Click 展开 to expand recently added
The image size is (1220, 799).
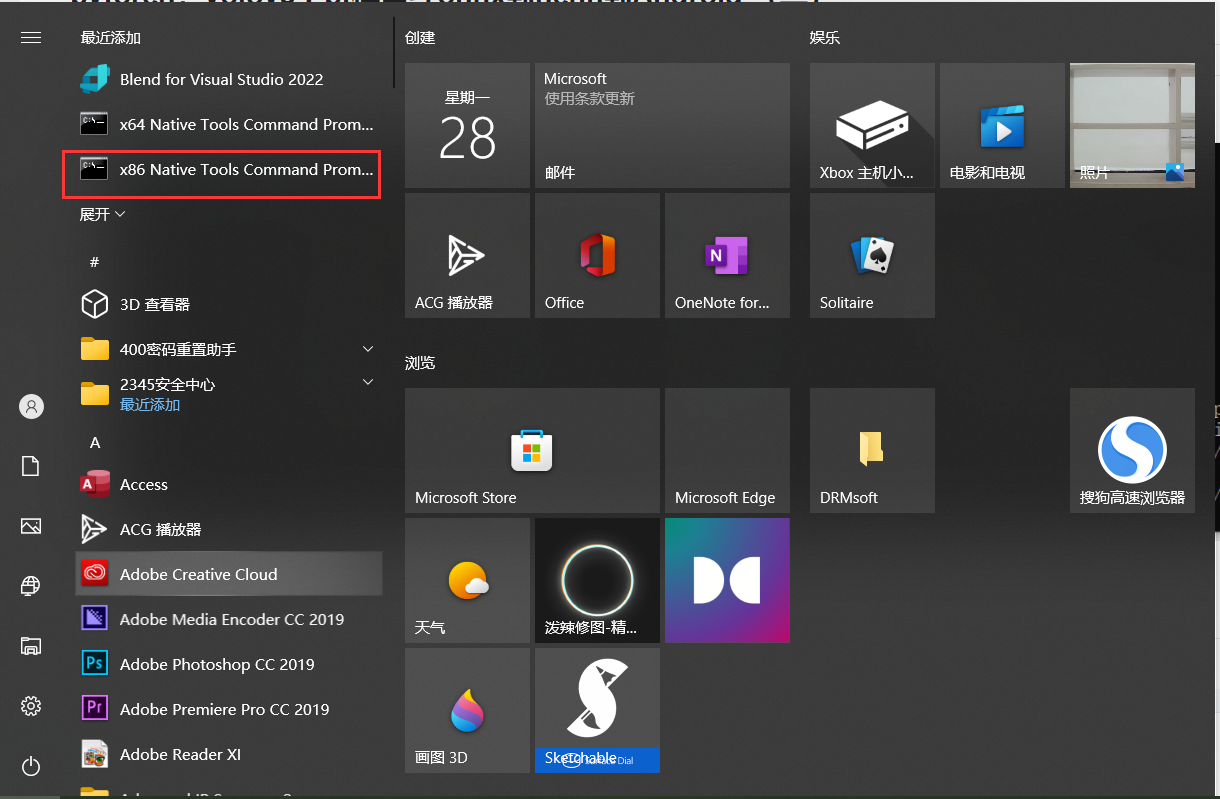click(x=102, y=214)
